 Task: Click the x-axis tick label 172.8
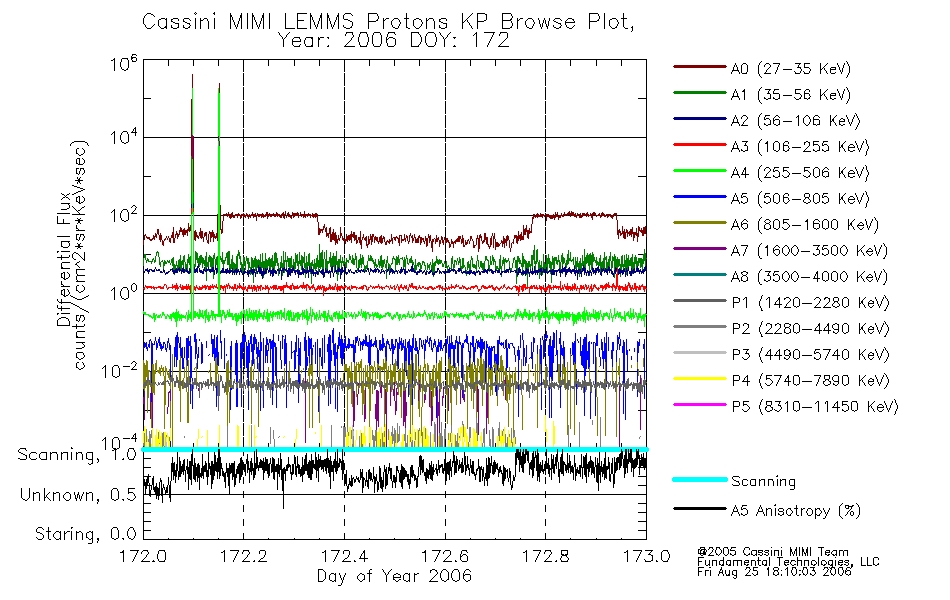click(546, 556)
